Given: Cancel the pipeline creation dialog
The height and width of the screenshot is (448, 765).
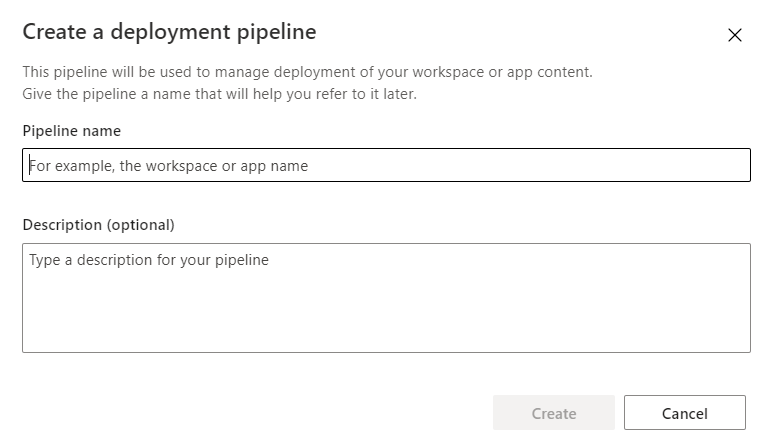Looking at the screenshot, I should click(685, 413).
